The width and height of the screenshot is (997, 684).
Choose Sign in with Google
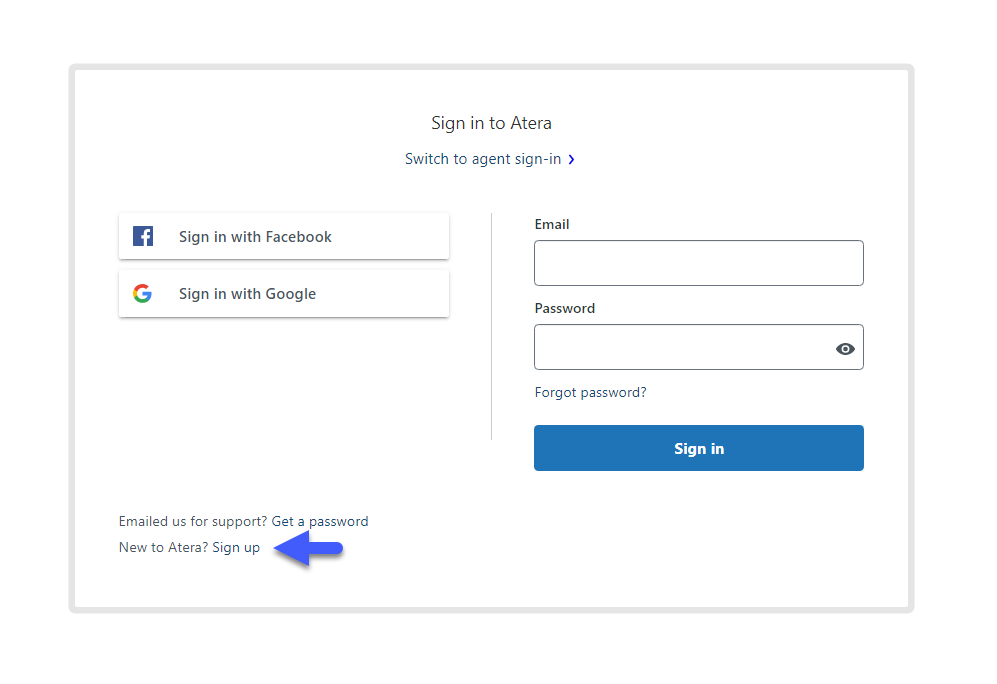[x=284, y=293]
